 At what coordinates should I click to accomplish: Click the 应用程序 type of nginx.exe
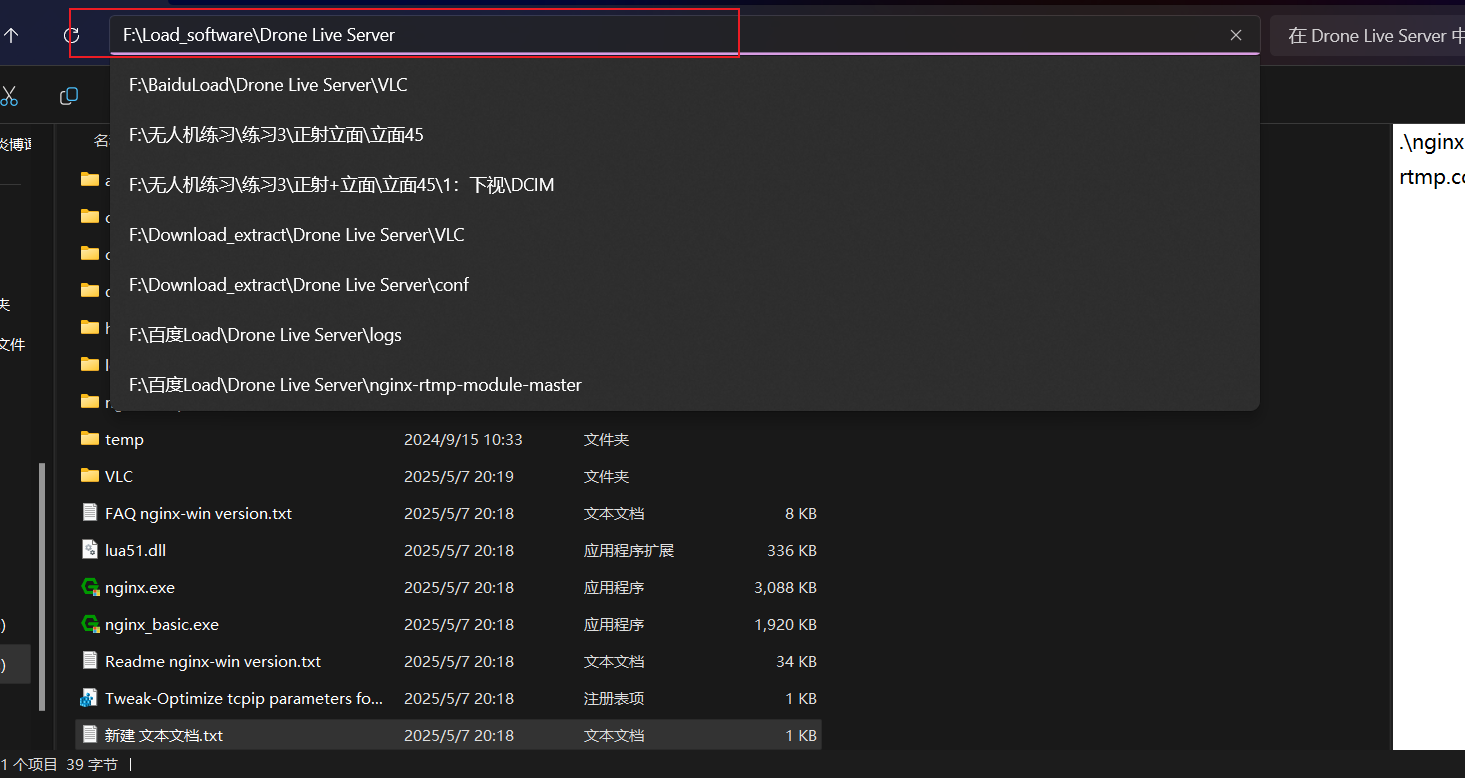(x=614, y=587)
